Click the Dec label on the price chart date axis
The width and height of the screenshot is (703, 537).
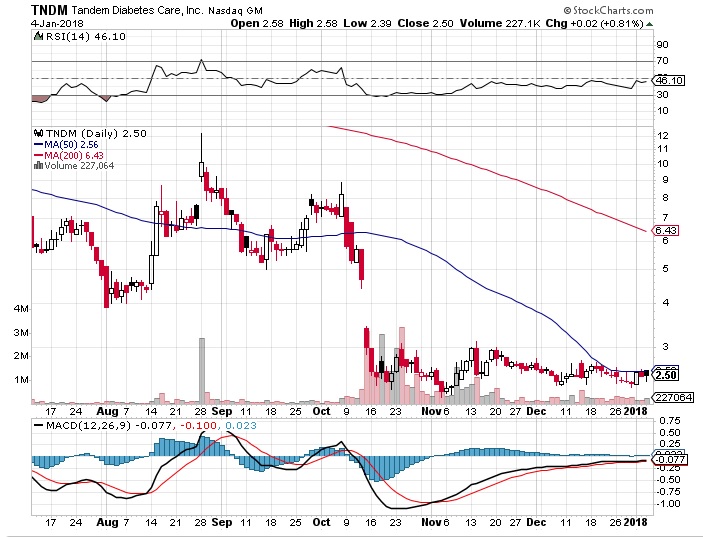pos(536,411)
